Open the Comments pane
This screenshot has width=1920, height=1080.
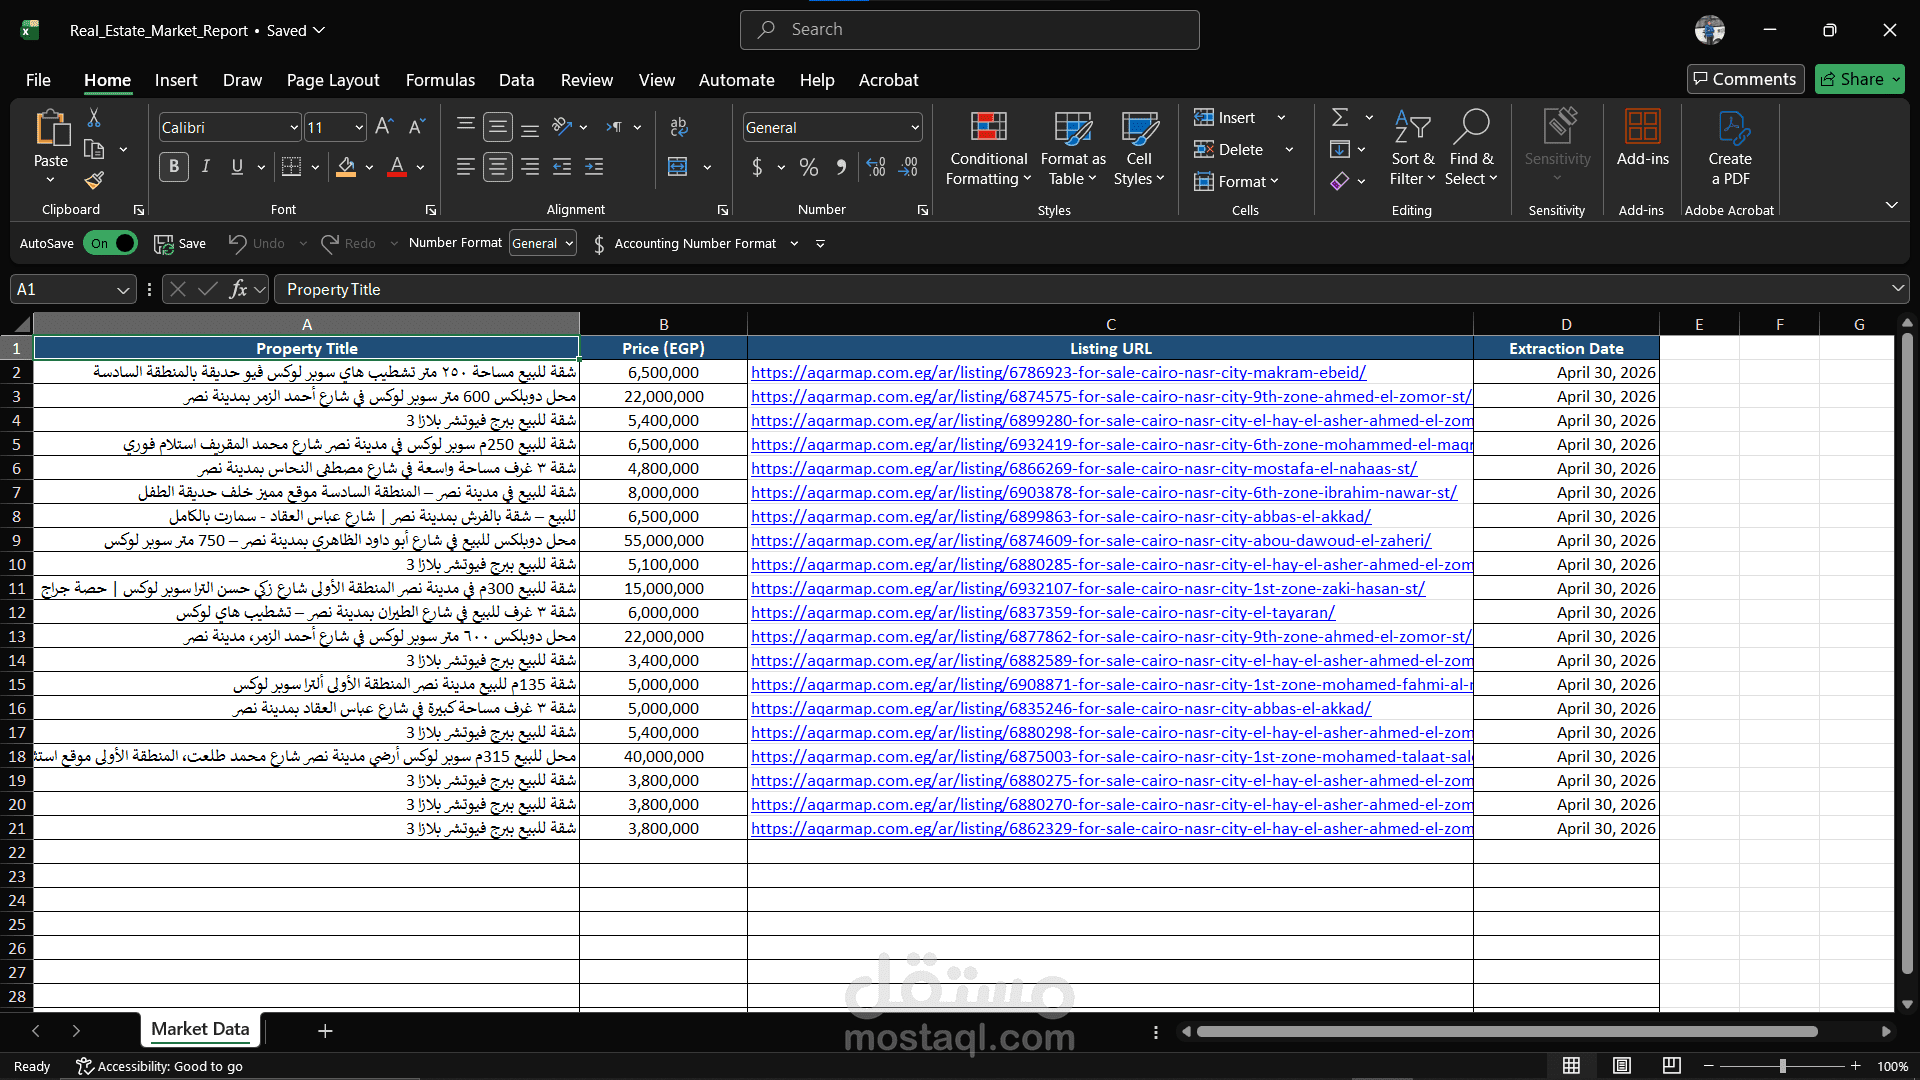(x=1745, y=79)
